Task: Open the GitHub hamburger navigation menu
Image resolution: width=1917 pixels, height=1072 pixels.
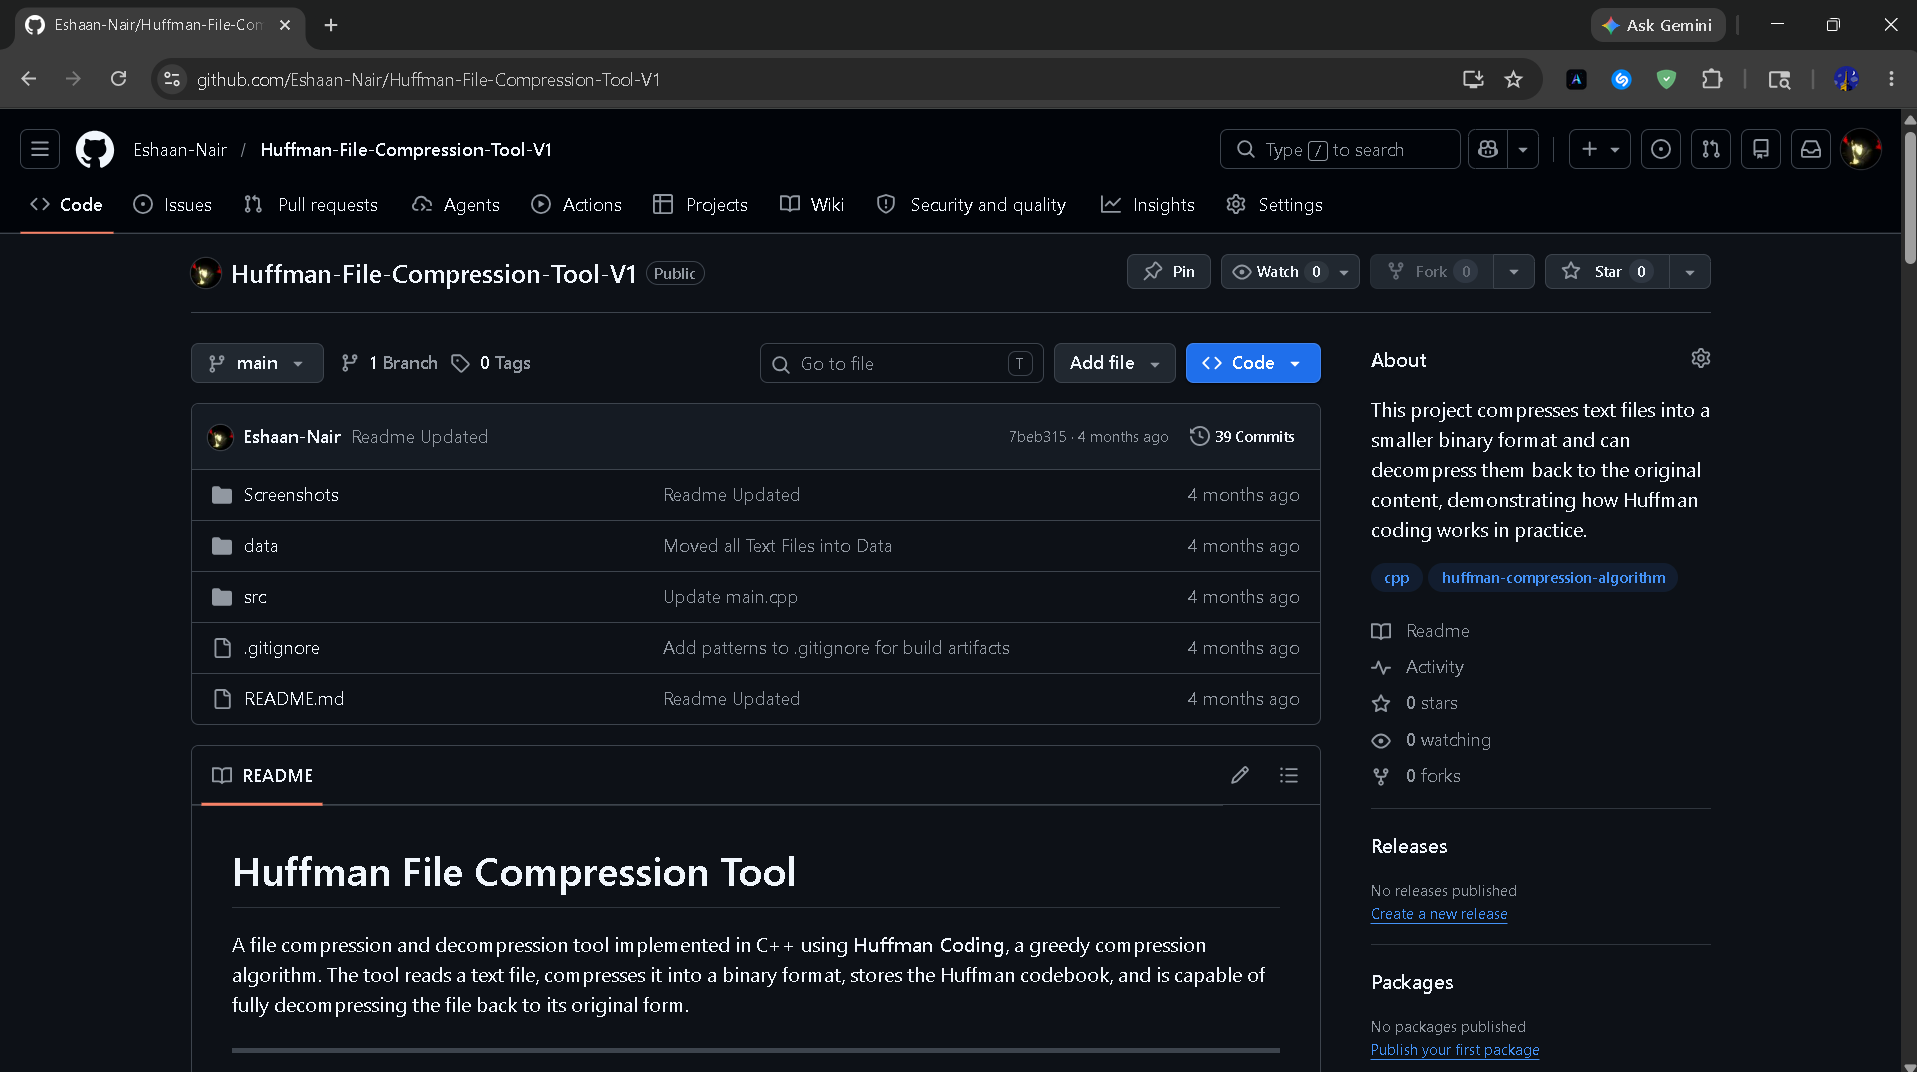Action: 40,149
